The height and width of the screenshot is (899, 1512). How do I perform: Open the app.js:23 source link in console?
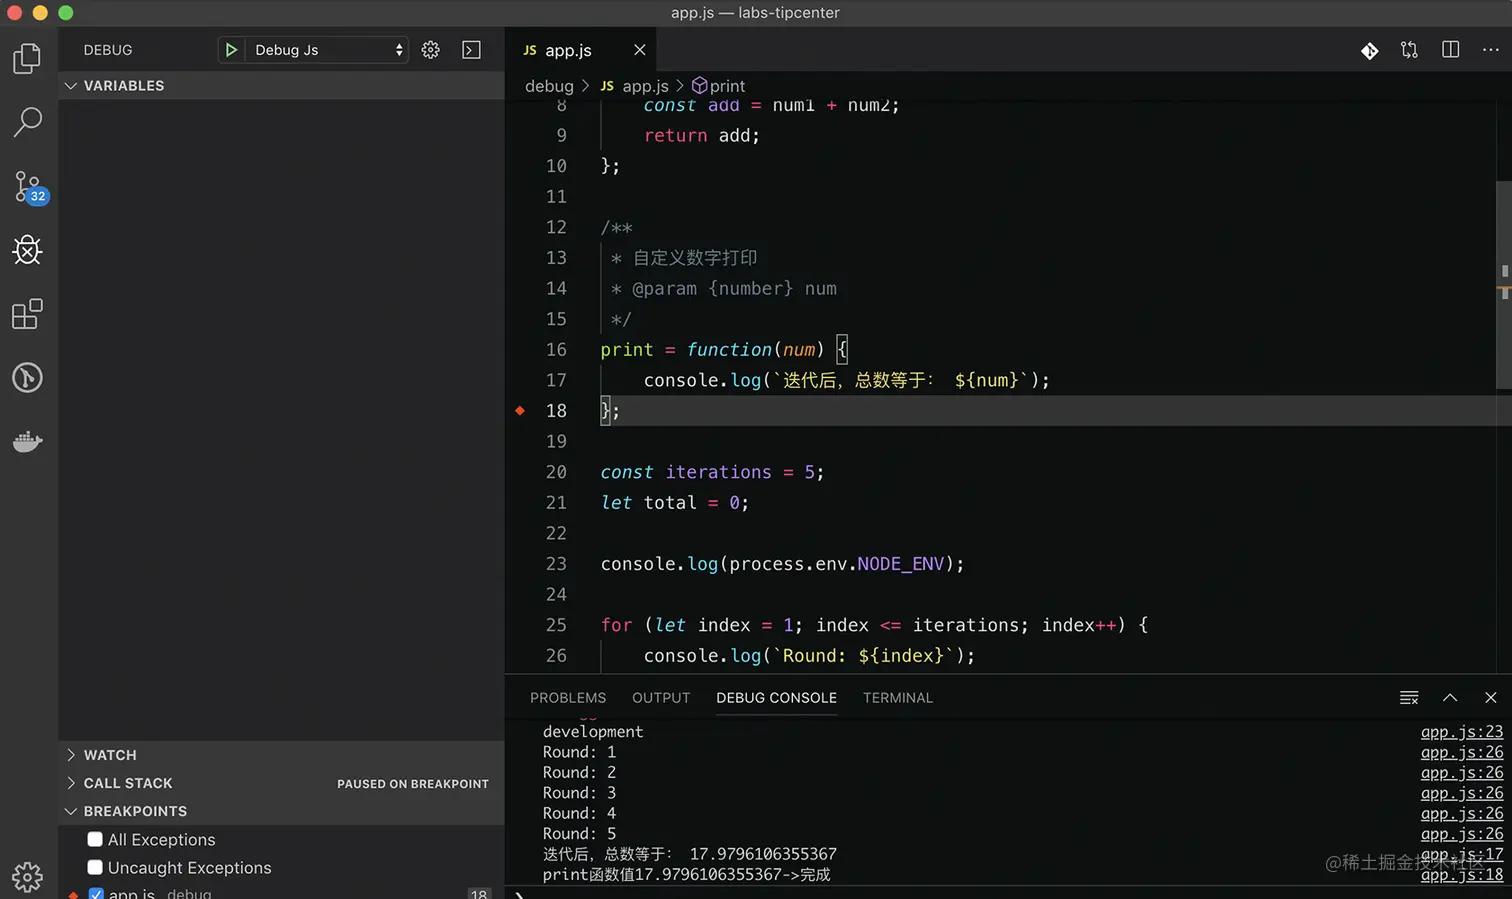click(x=1461, y=732)
